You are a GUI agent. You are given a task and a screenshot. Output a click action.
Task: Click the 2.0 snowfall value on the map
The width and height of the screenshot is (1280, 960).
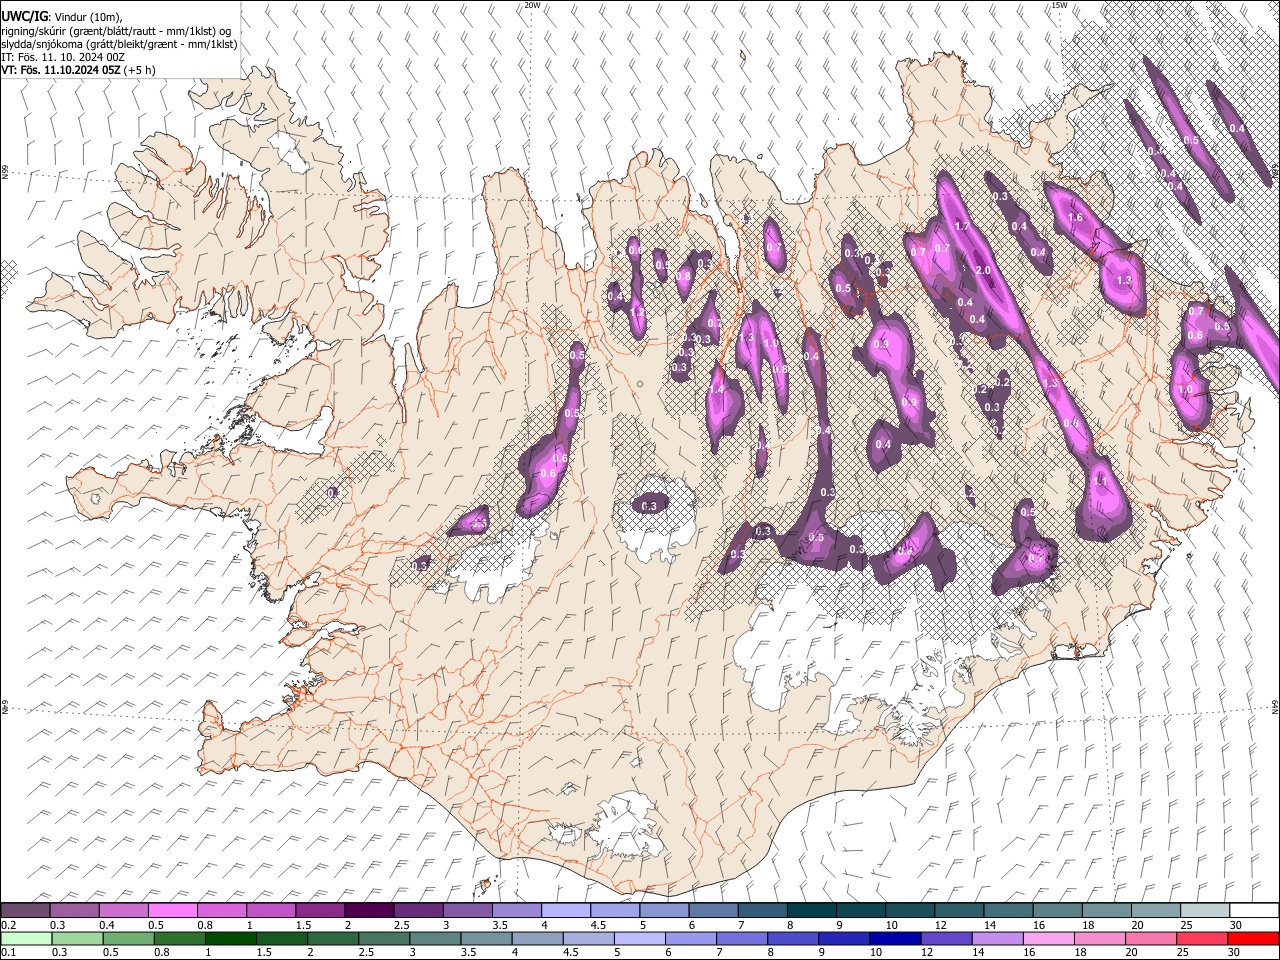(982, 271)
